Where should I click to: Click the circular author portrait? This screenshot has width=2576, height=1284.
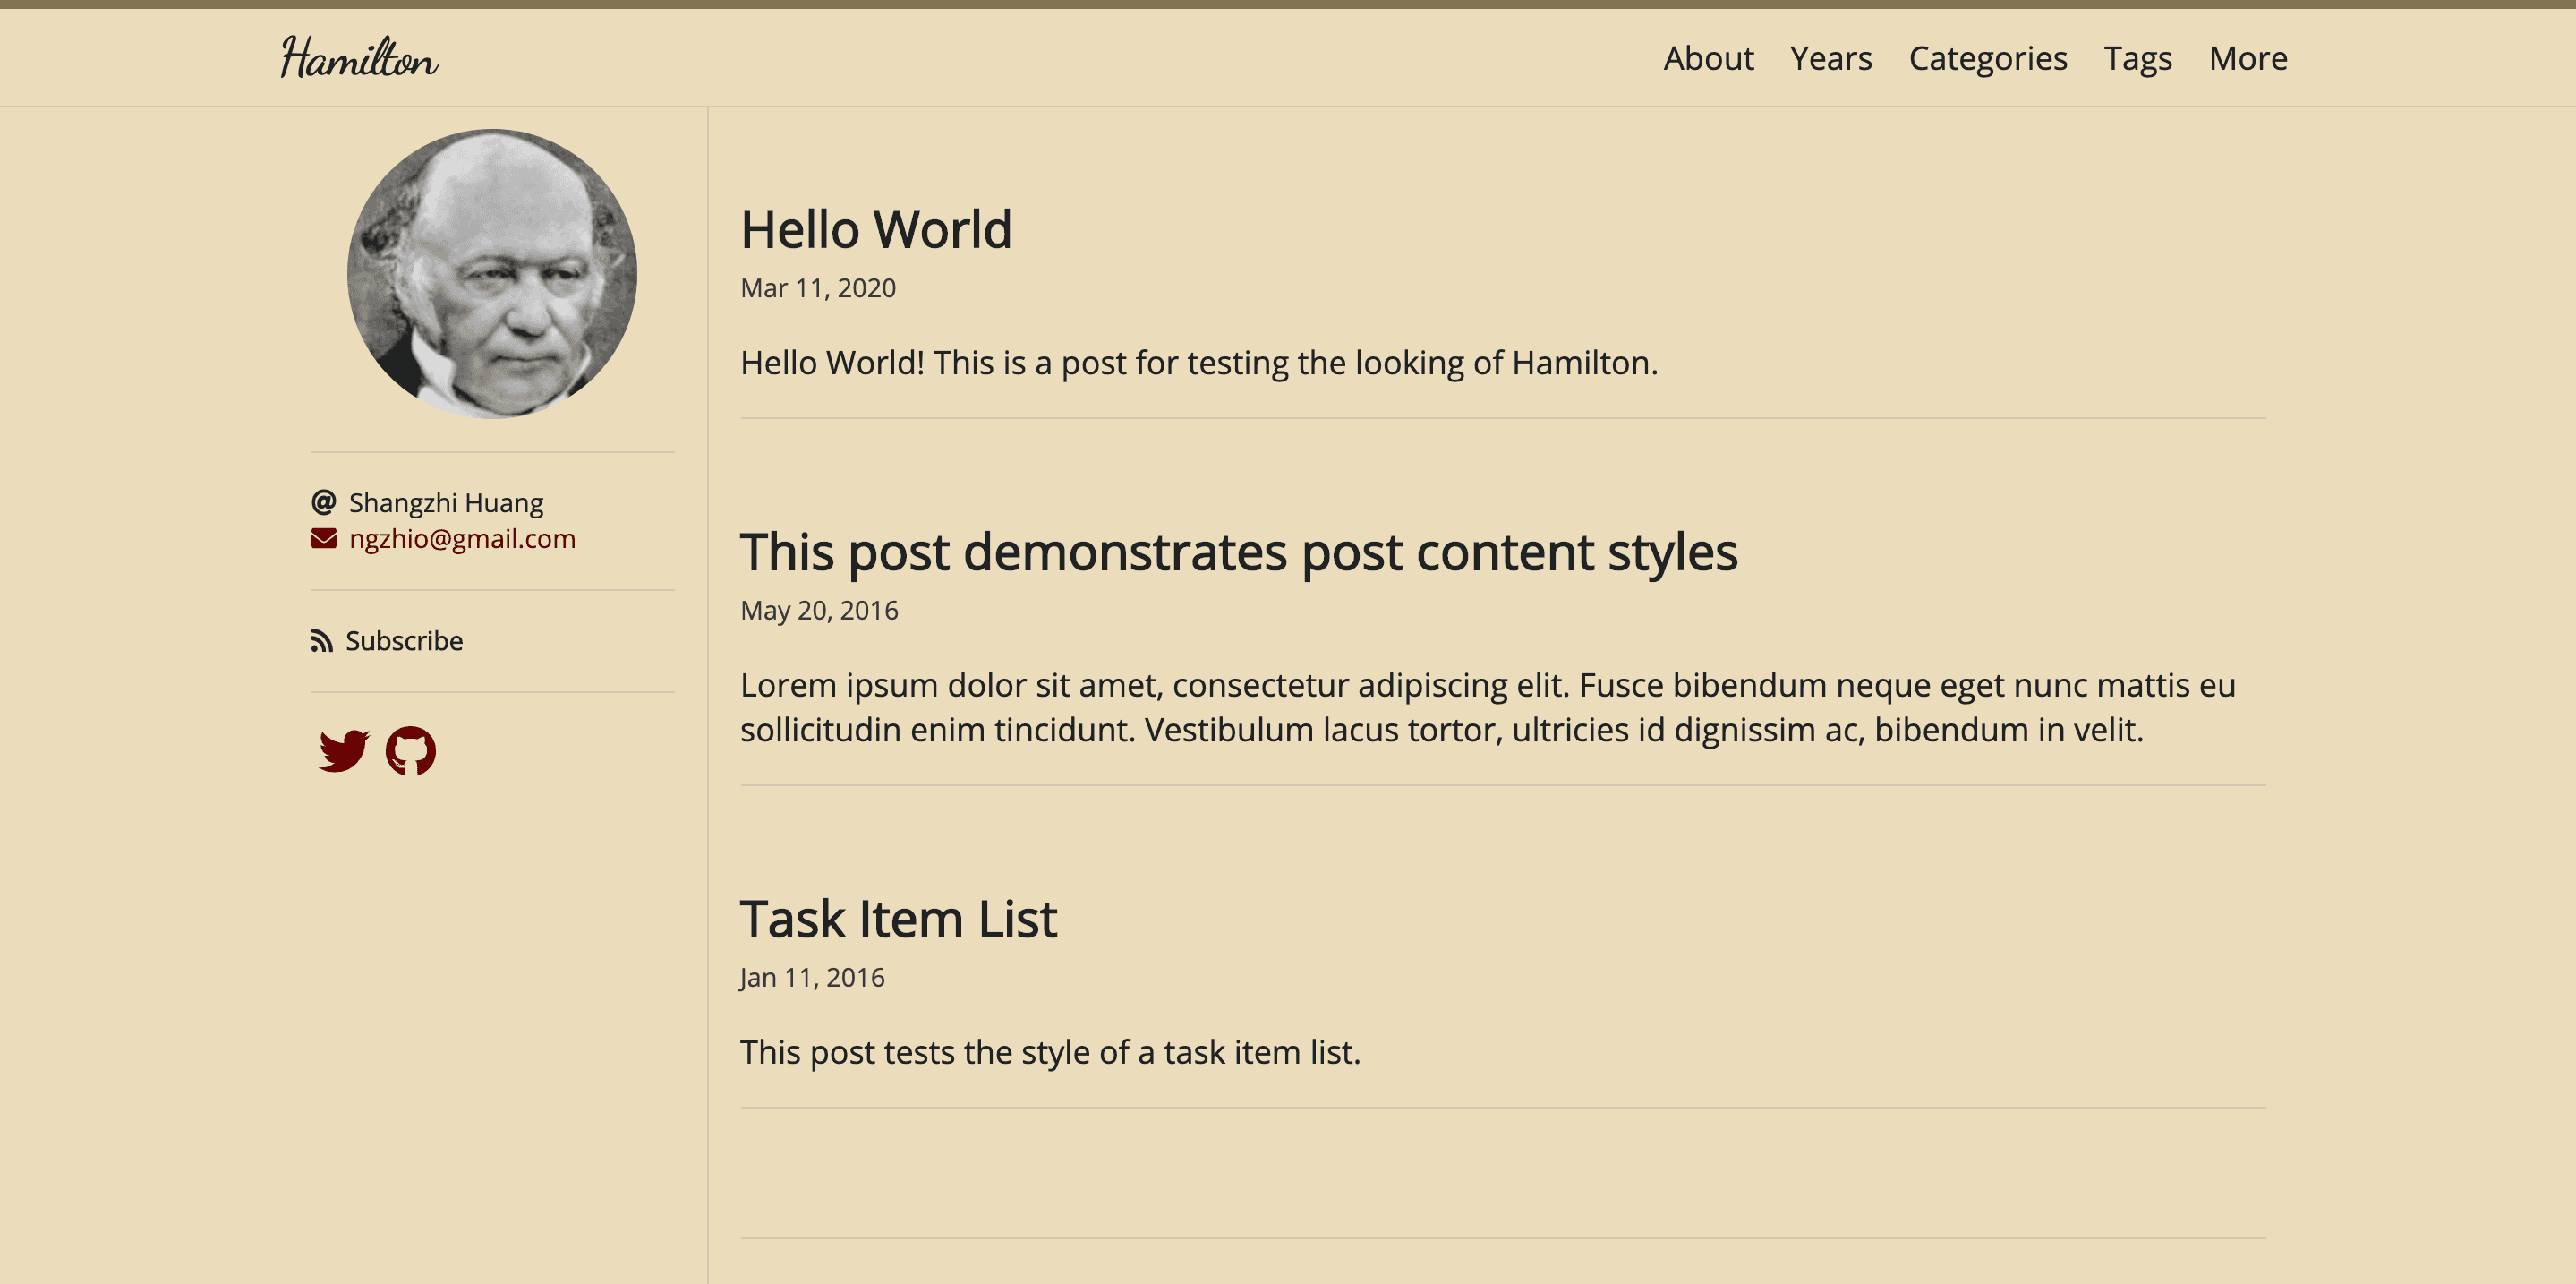coord(492,273)
